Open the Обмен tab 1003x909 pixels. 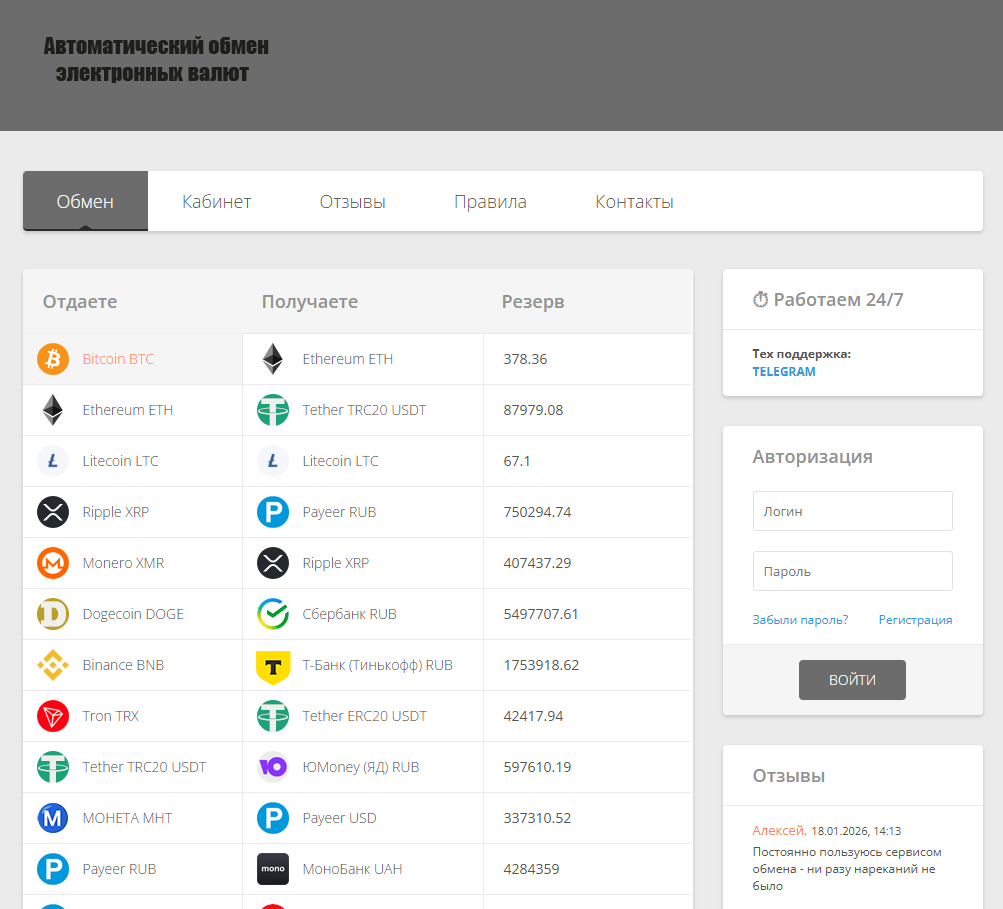(x=85, y=202)
